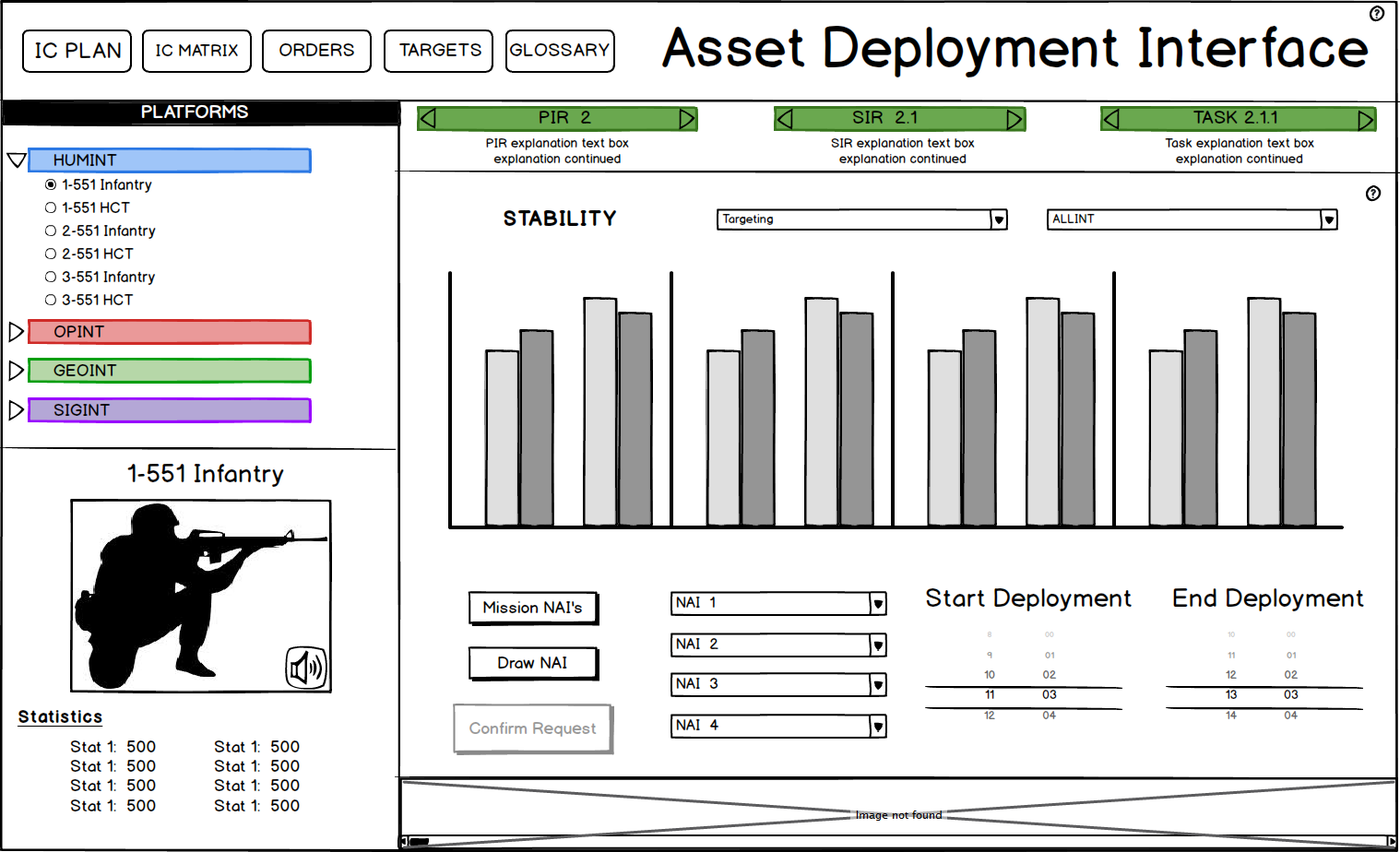Viewport: 1400px width, 852px height.
Task: Collapse the HUMINT platform group
Action: point(15,160)
